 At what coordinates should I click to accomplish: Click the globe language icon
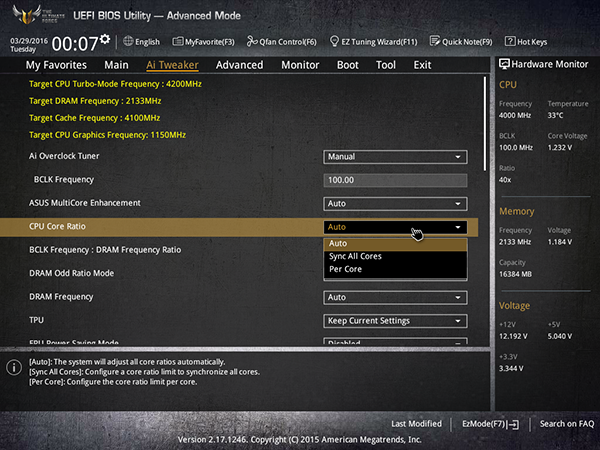click(128, 41)
